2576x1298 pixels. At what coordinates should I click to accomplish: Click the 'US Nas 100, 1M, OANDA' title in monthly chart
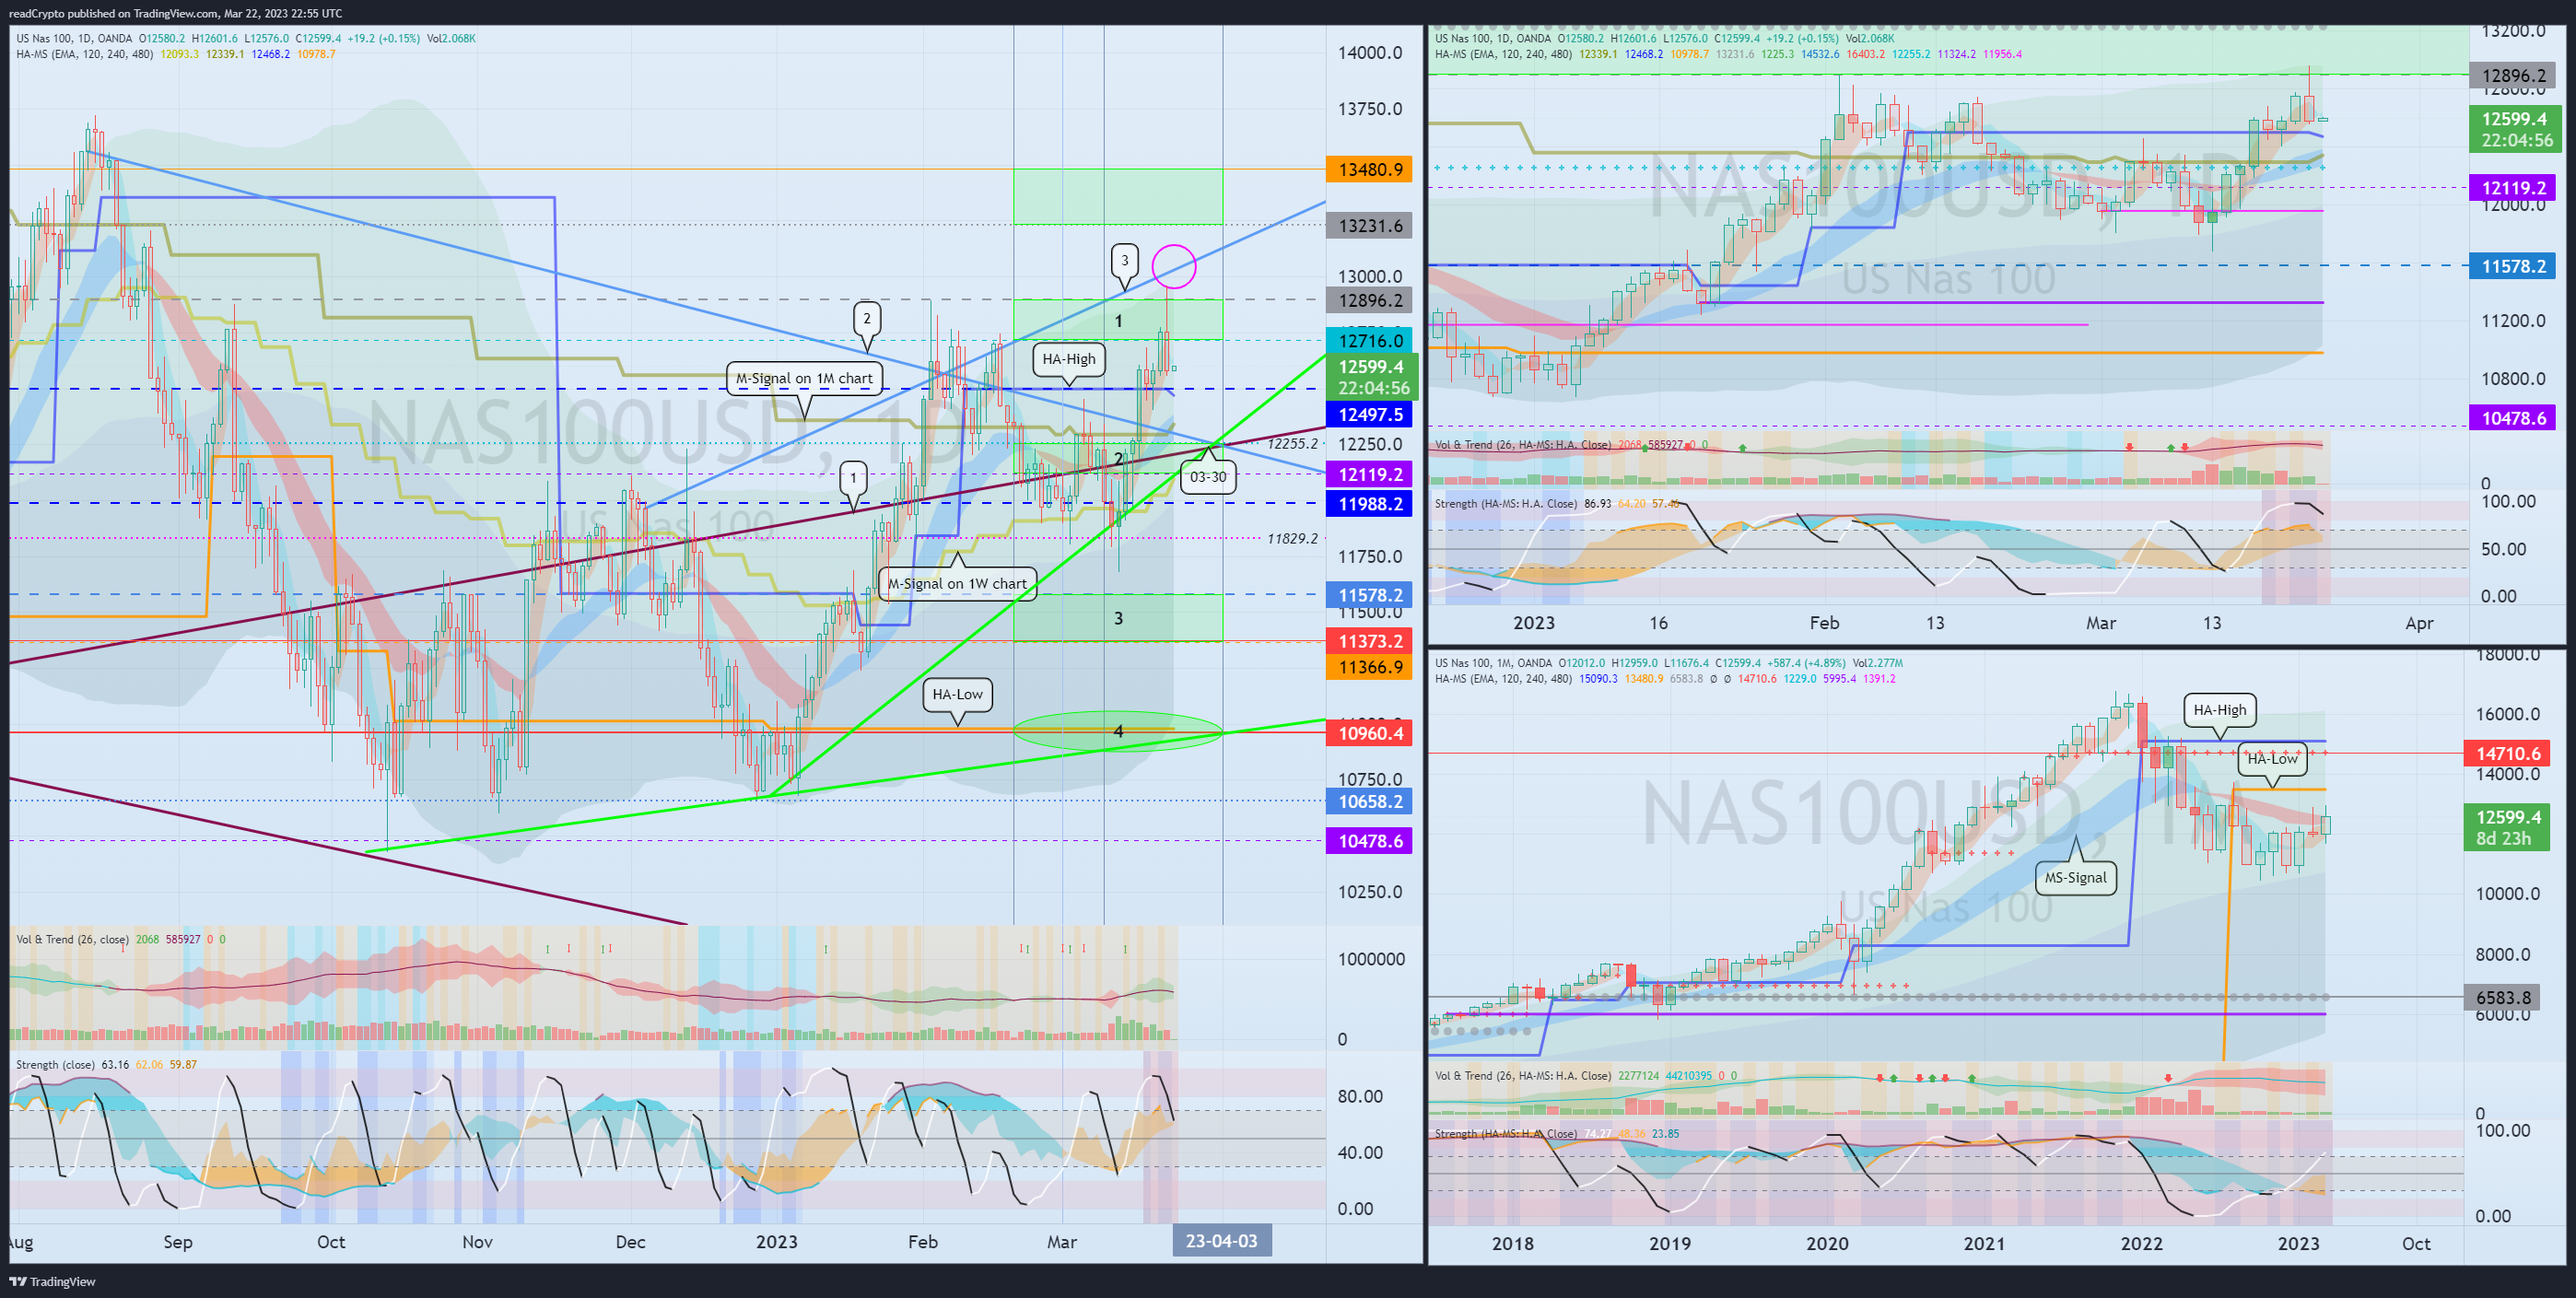pos(1493,663)
